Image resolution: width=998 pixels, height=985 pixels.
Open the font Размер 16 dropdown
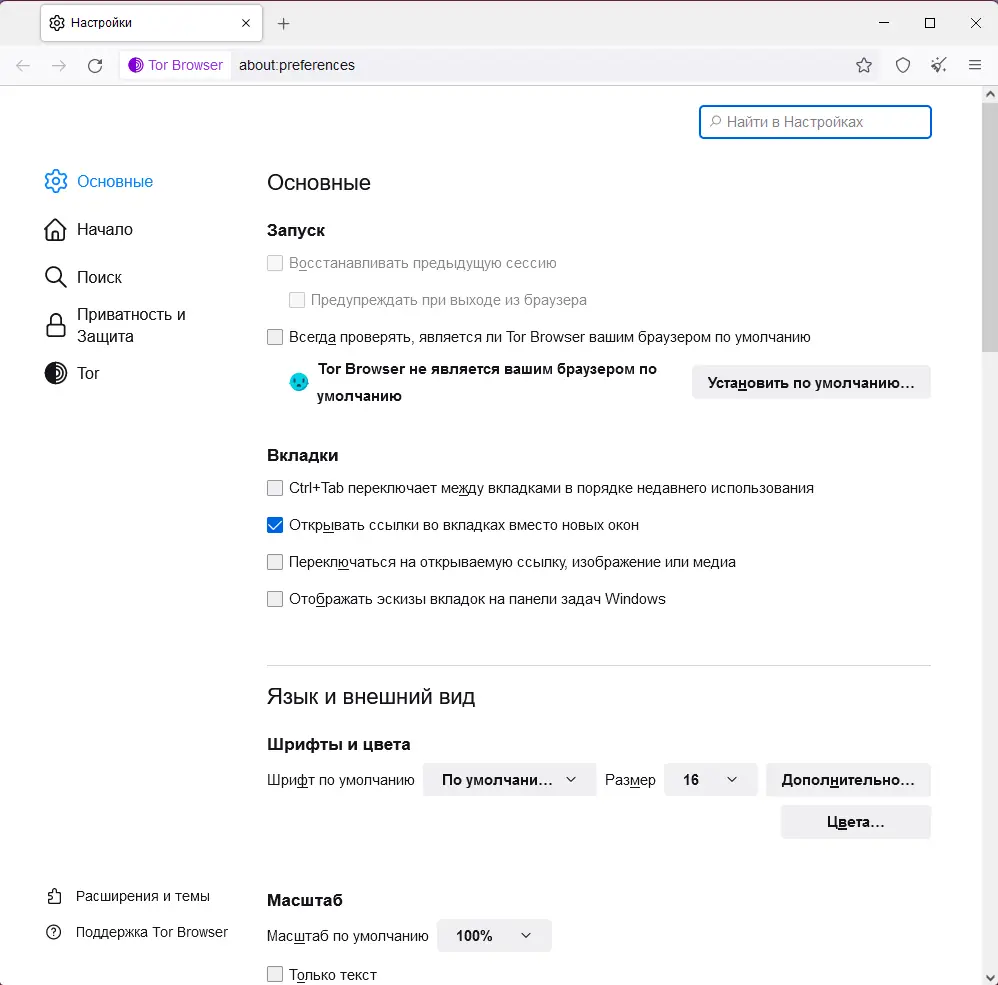tap(710, 780)
